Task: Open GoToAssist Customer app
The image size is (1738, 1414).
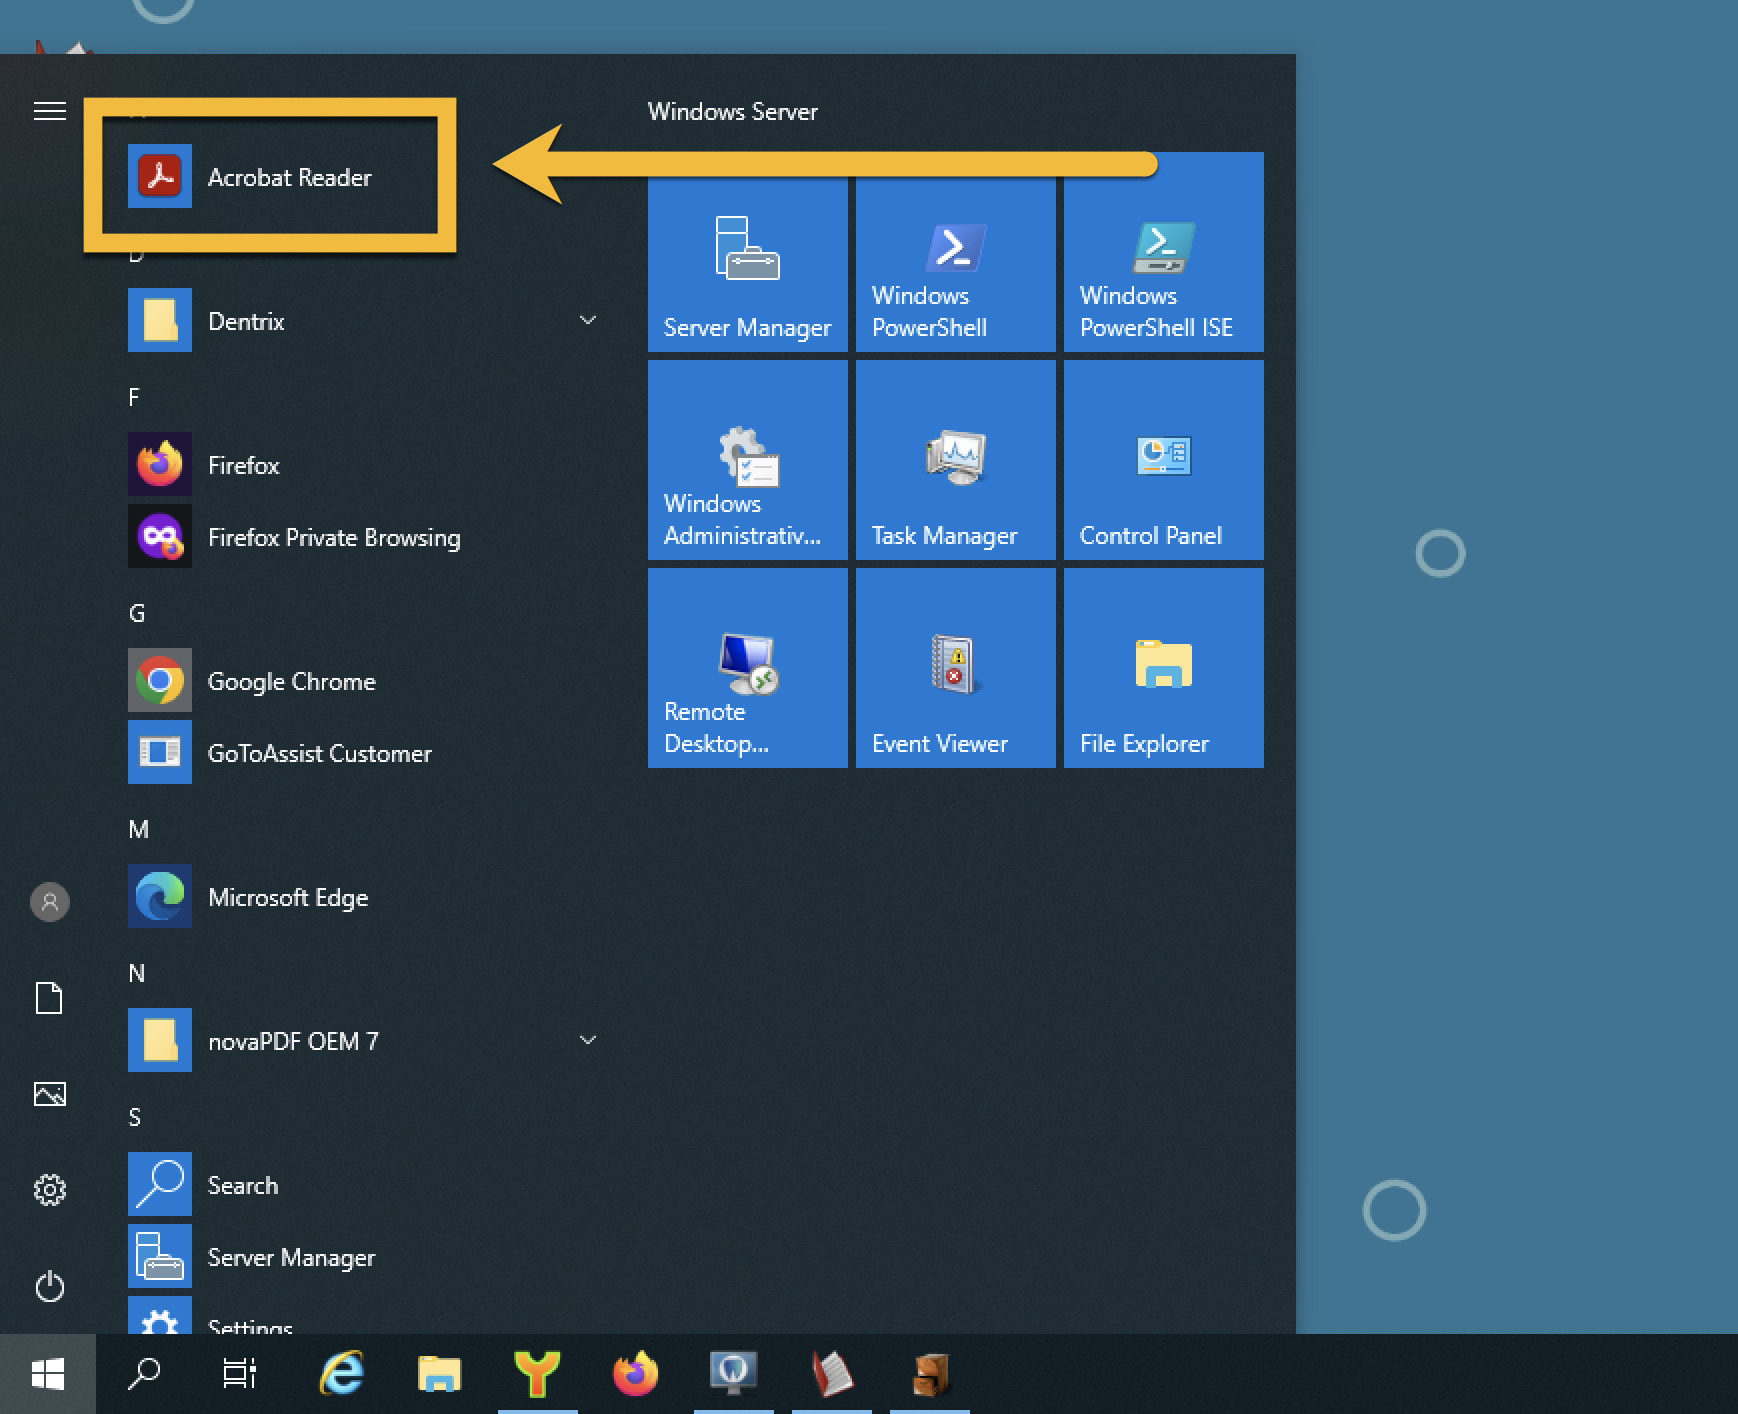Action: (318, 753)
